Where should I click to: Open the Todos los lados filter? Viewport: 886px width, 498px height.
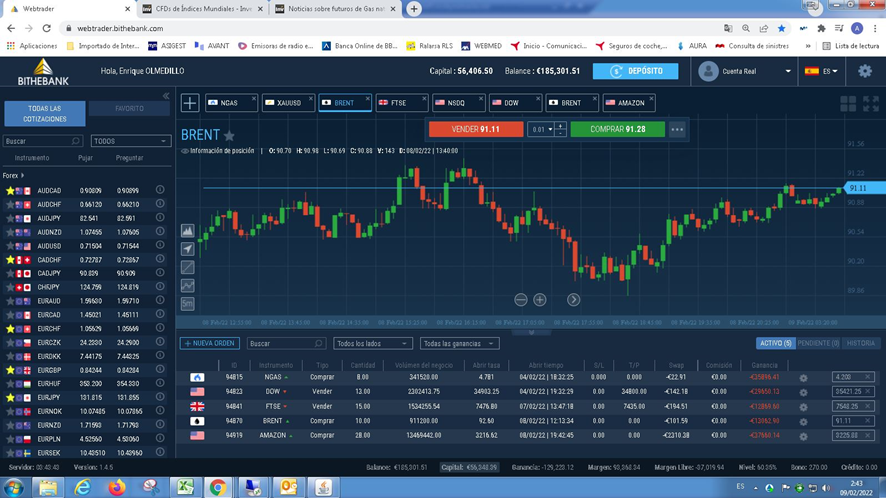pyautogui.click(x=372, y=344)
